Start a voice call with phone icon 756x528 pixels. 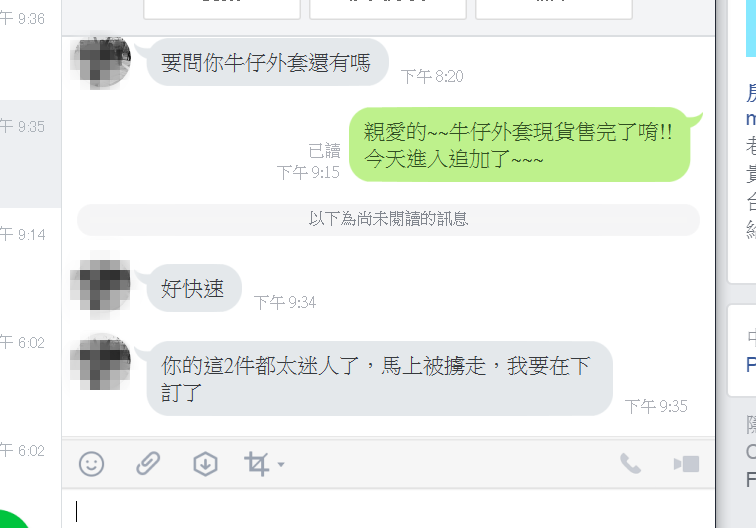[630, 464]
